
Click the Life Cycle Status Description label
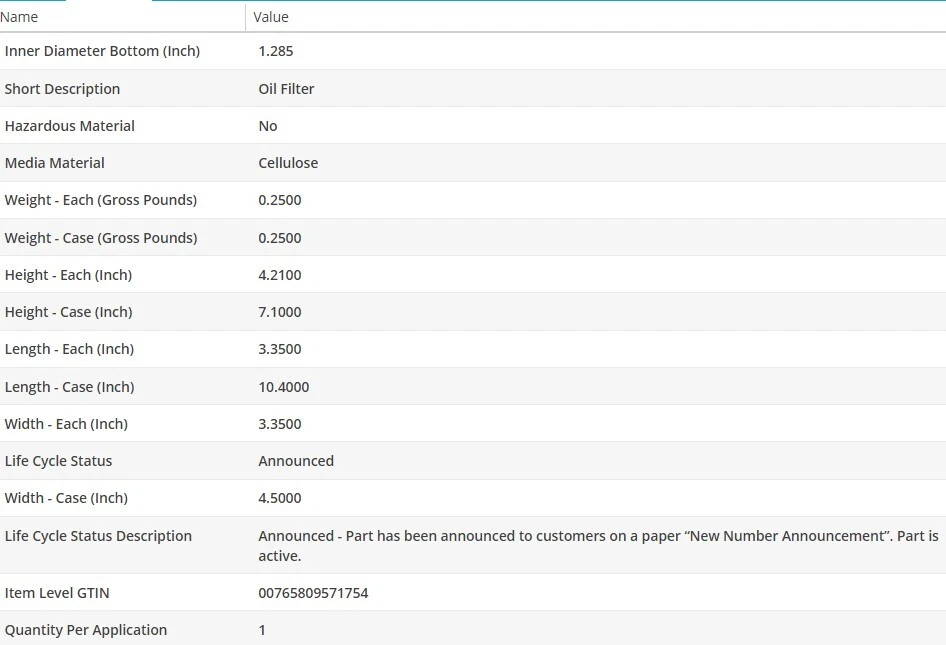(x=98, y=536)
